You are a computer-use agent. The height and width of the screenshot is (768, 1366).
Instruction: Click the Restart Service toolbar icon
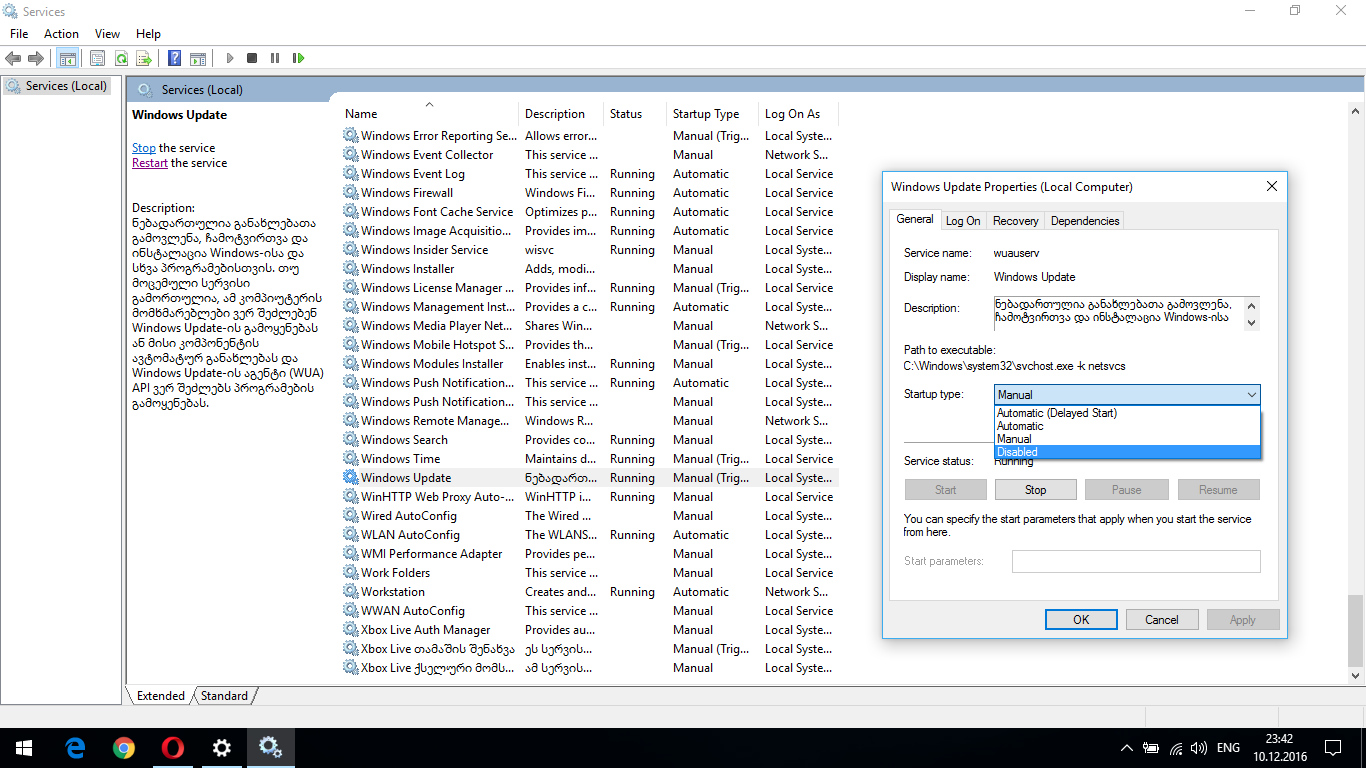(298, 59)
